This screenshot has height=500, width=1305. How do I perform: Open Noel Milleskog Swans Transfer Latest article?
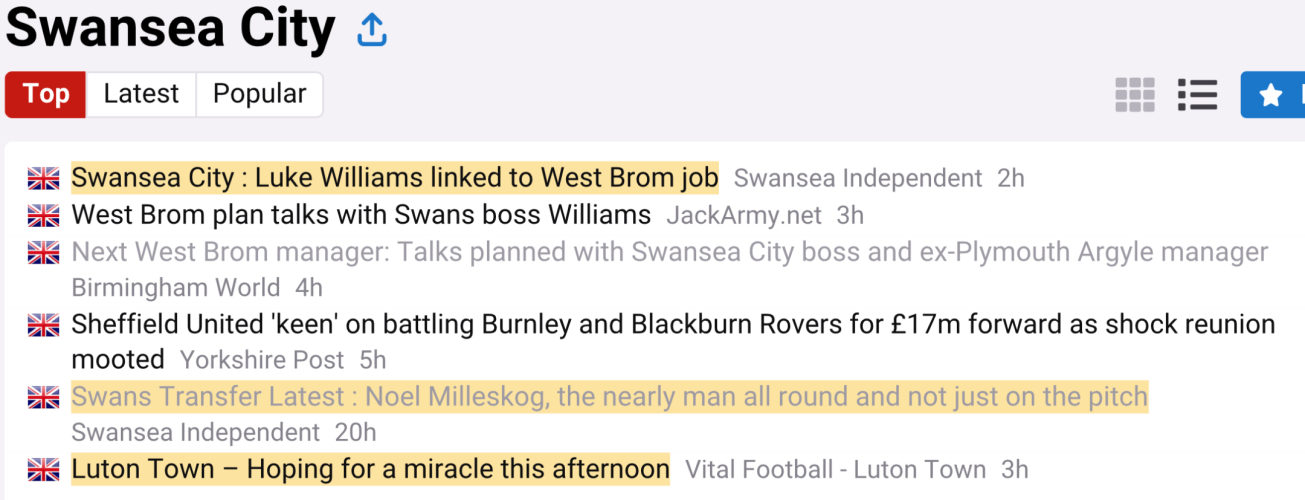609,397
